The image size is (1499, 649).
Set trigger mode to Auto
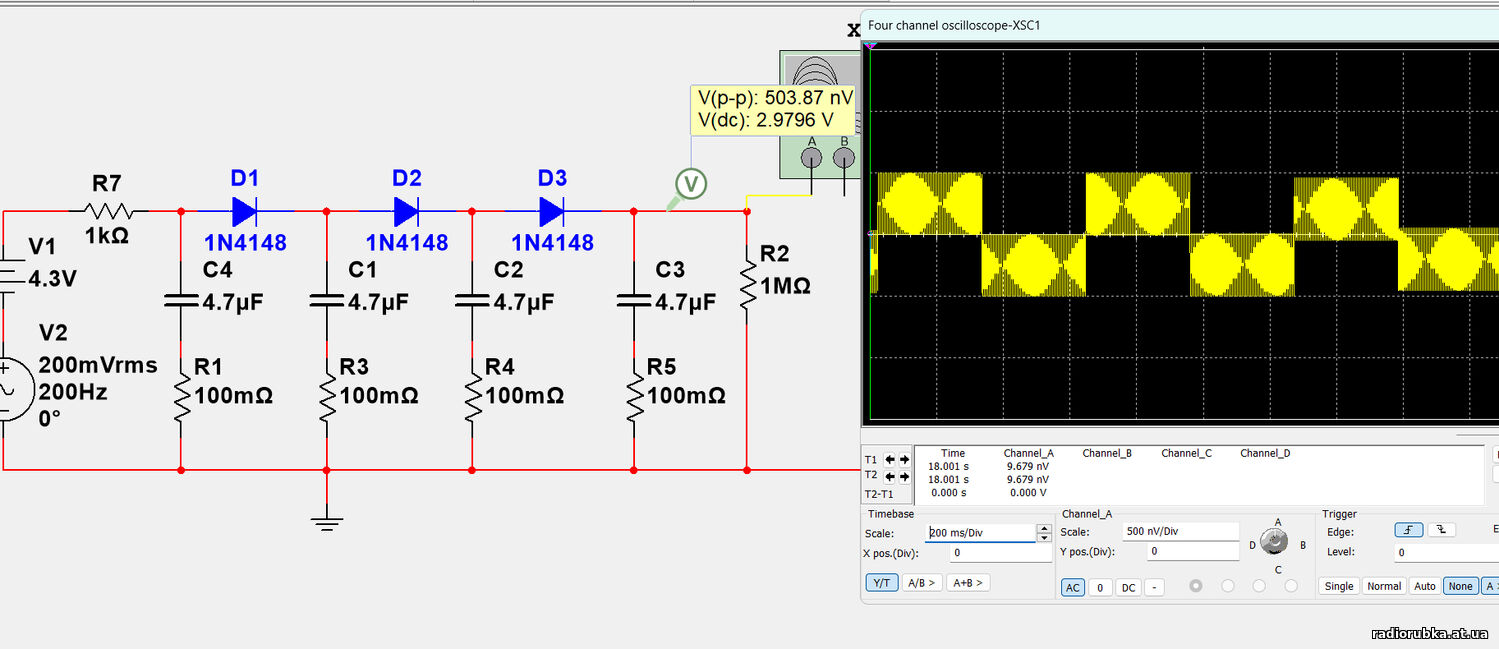(x=1425, y=586)
